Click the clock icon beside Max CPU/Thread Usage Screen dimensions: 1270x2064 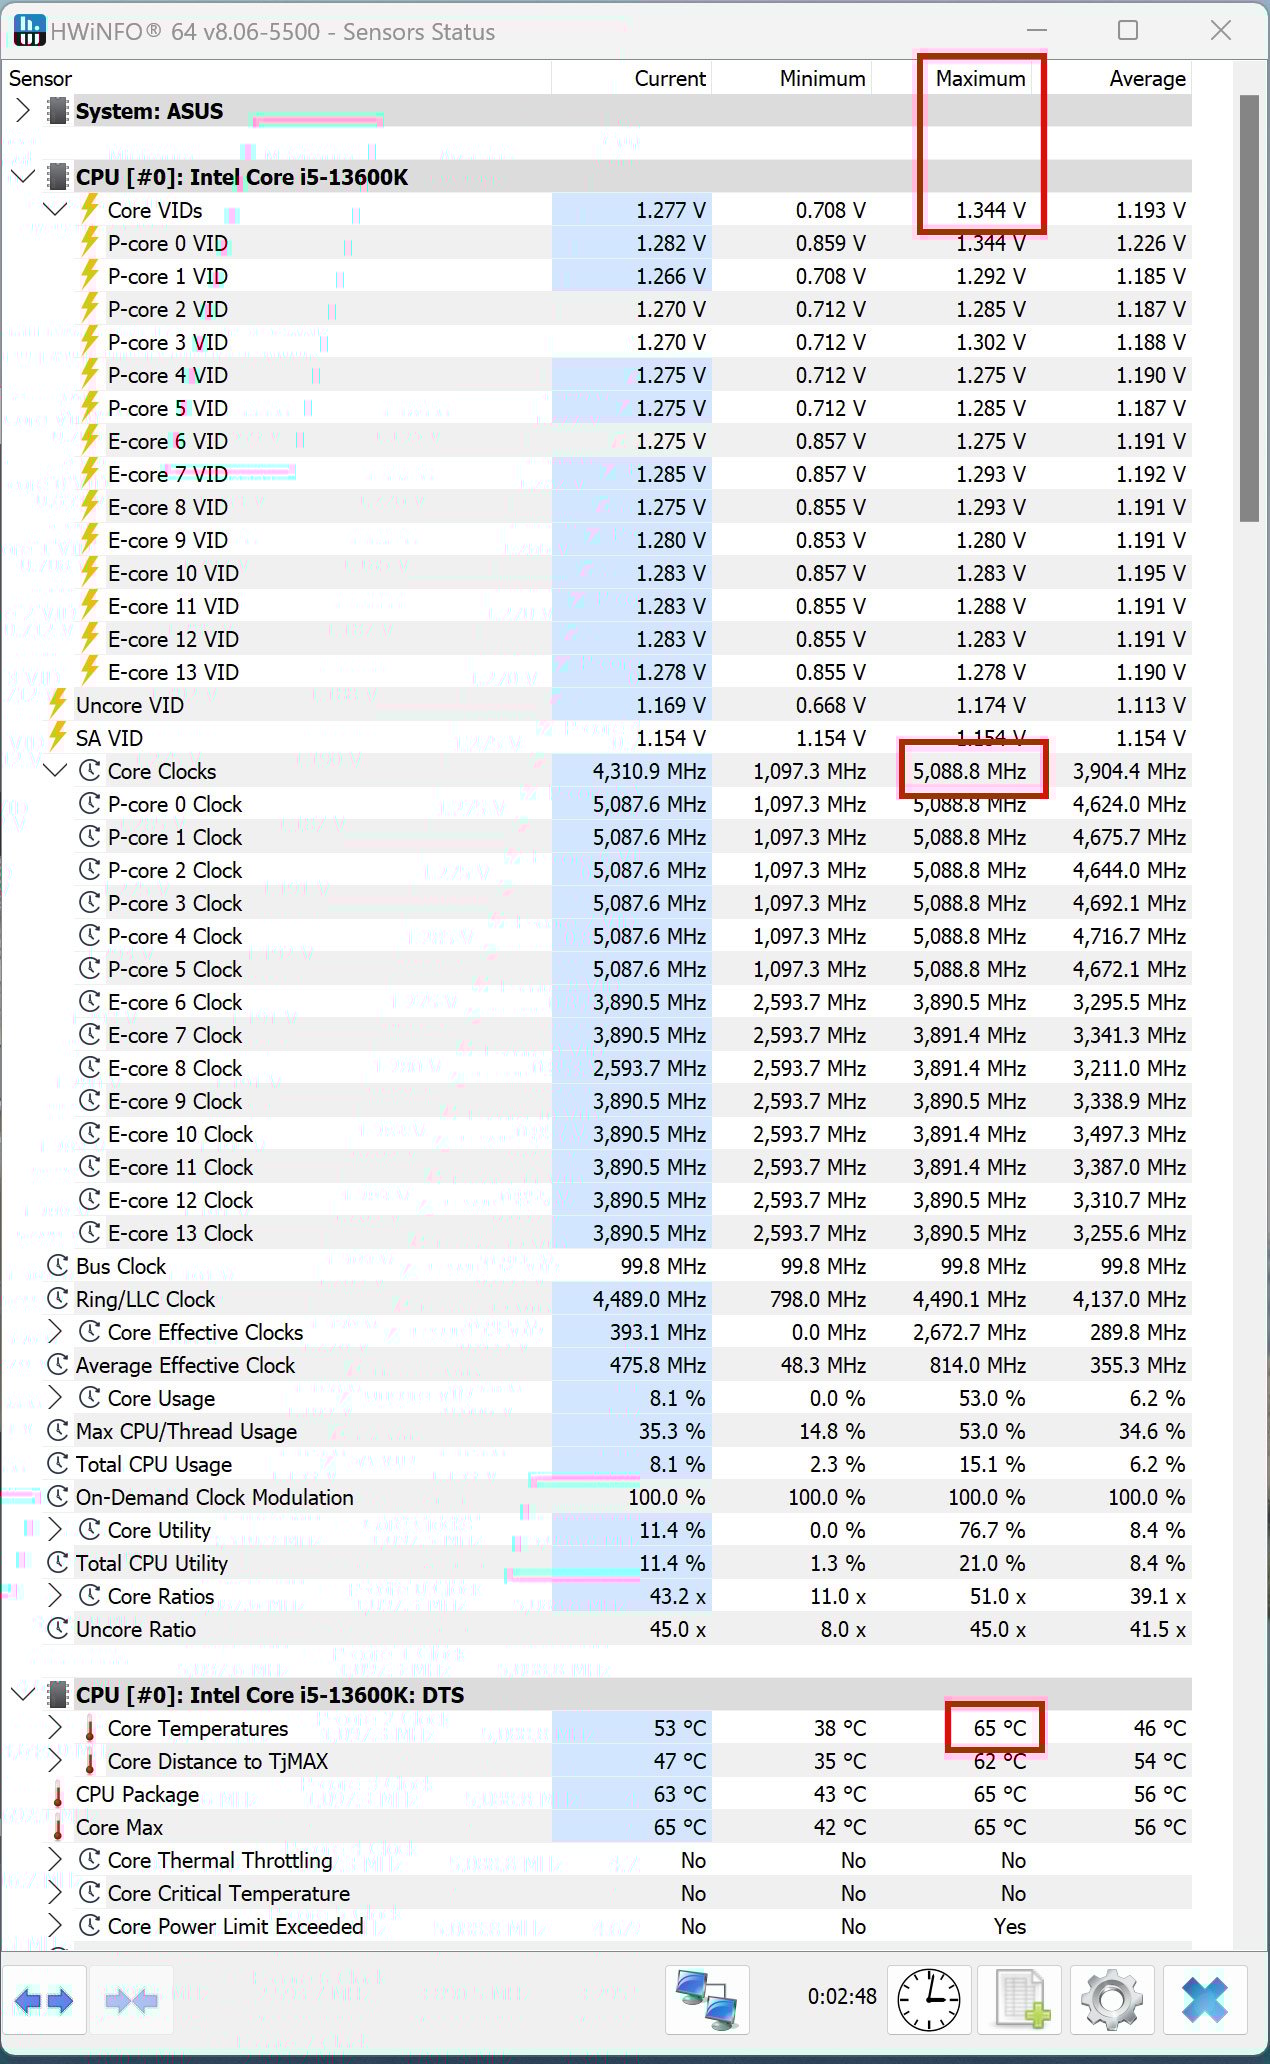(58, 1431)
